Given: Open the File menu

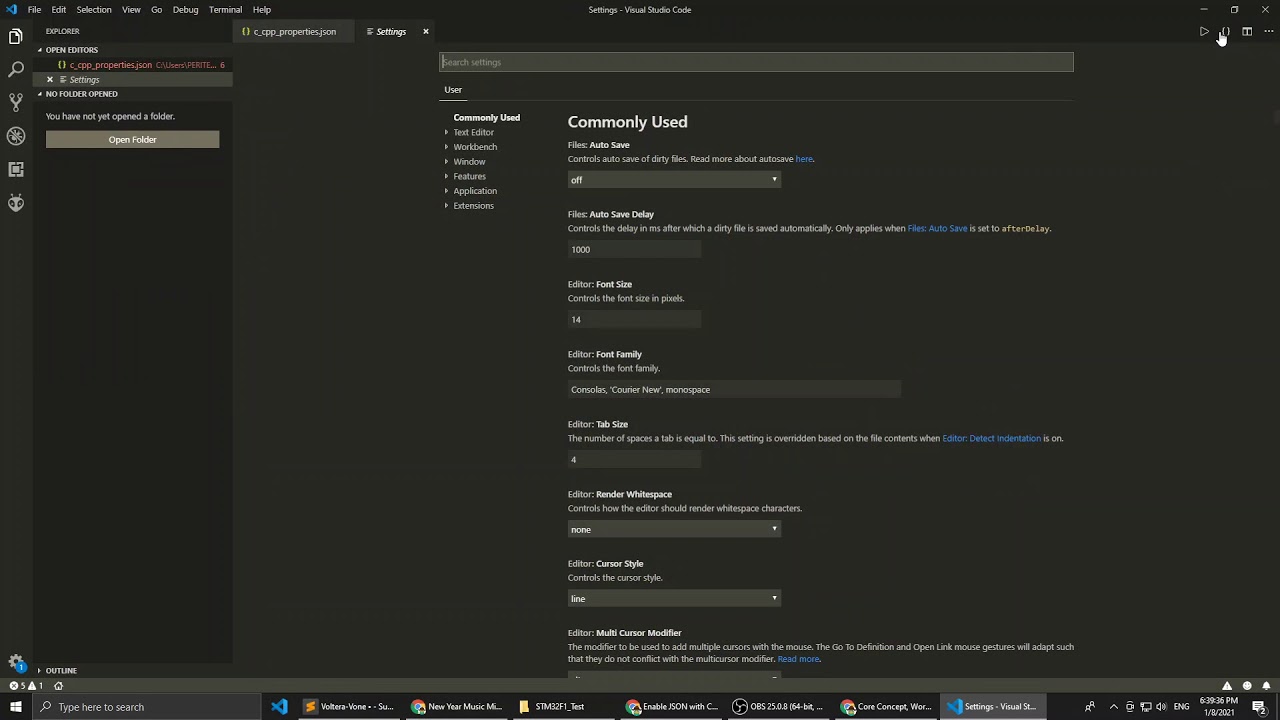Looking at the screenshot, I should (x=34, y=10).
